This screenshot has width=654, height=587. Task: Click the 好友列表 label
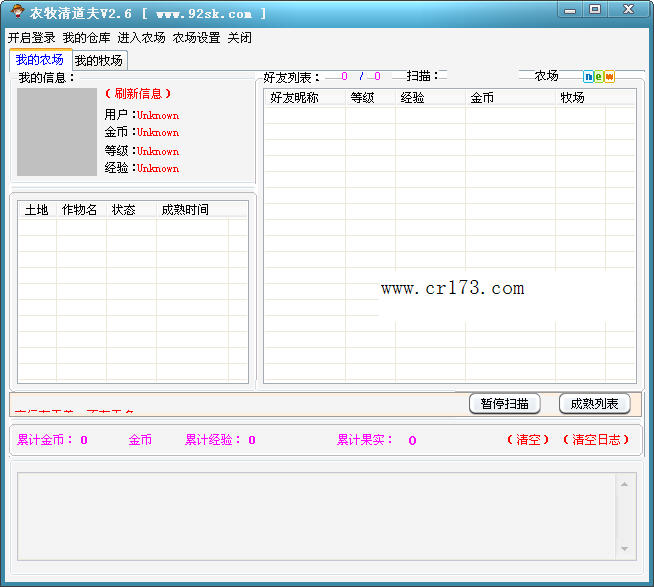[x=291, y=78]
